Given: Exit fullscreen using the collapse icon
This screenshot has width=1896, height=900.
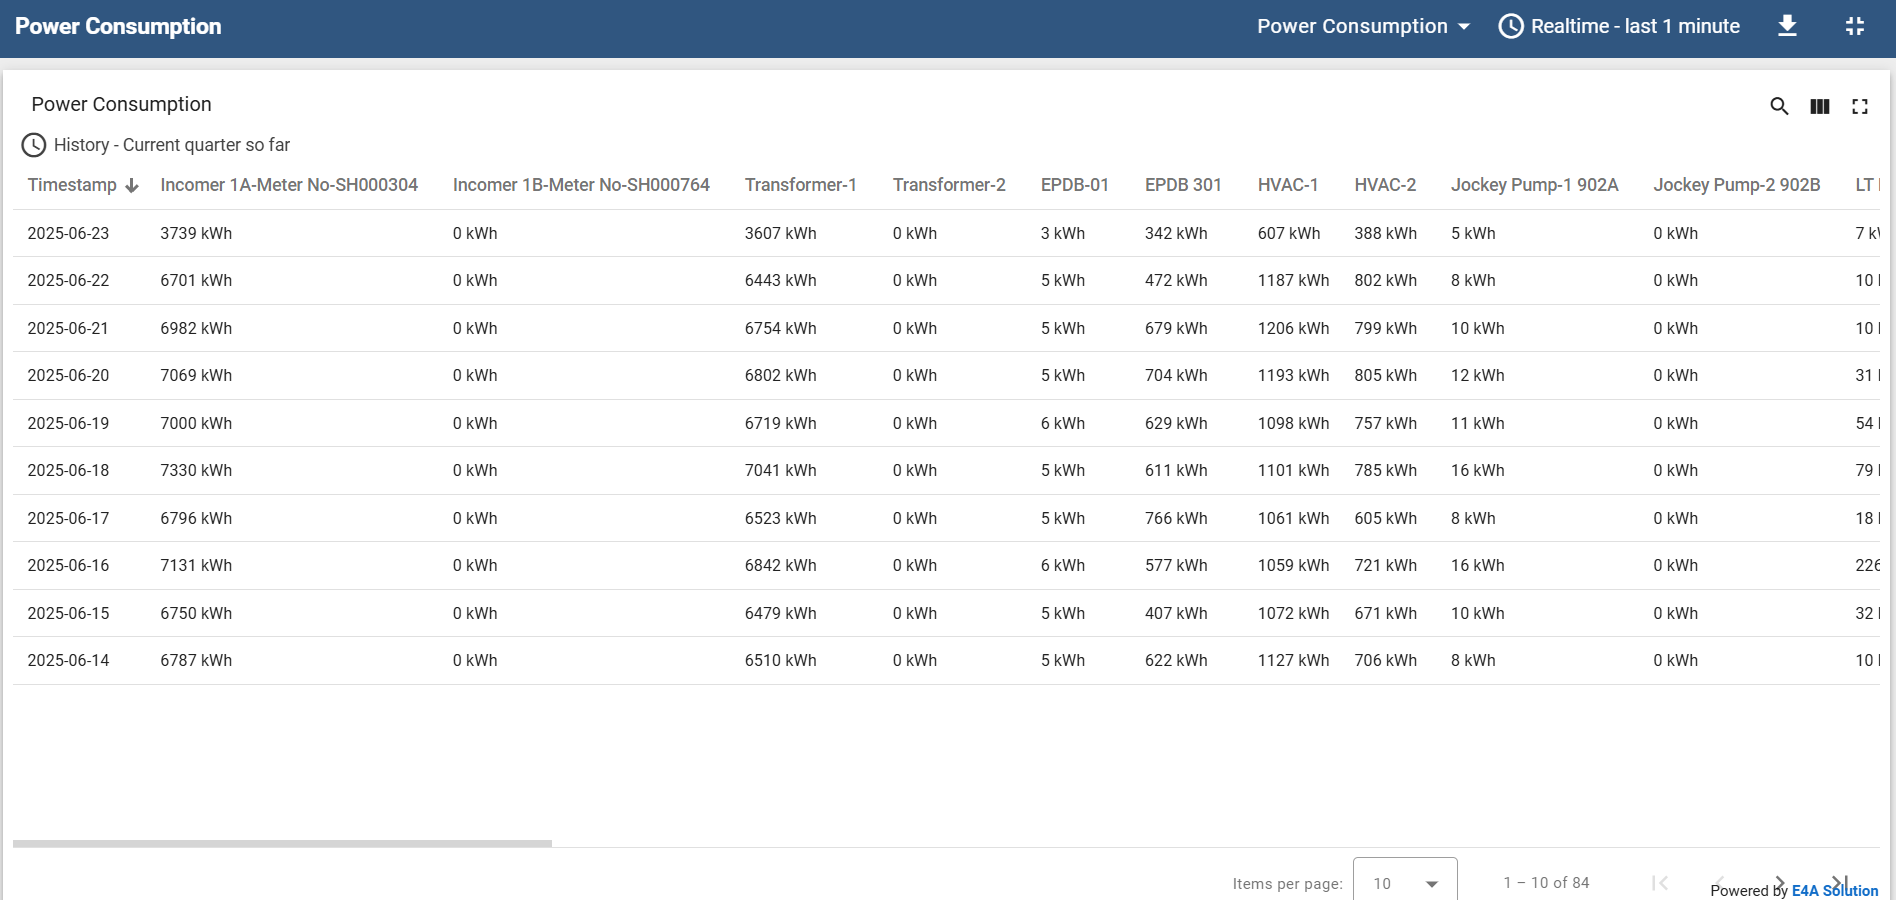Looking at the screenshot, I should click(1854, 27).
